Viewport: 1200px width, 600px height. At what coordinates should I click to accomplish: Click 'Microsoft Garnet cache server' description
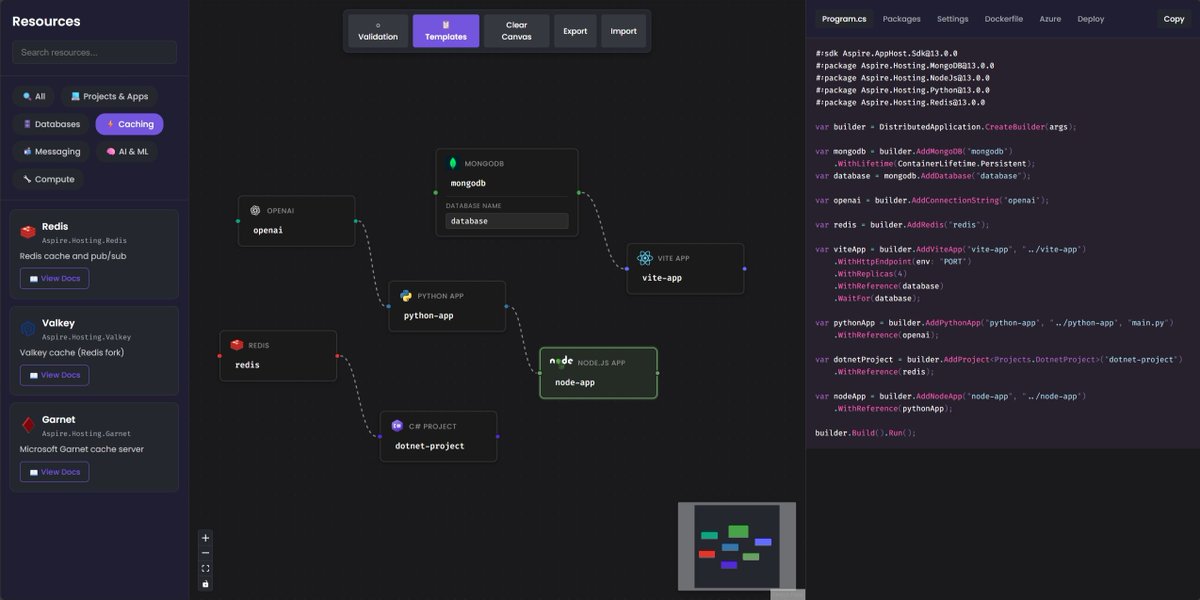82,449
